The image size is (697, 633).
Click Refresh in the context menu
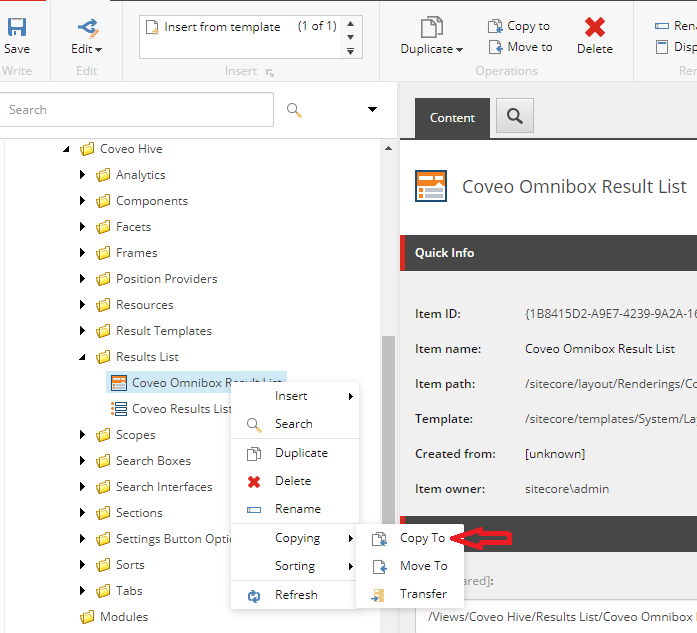point(296,594)
